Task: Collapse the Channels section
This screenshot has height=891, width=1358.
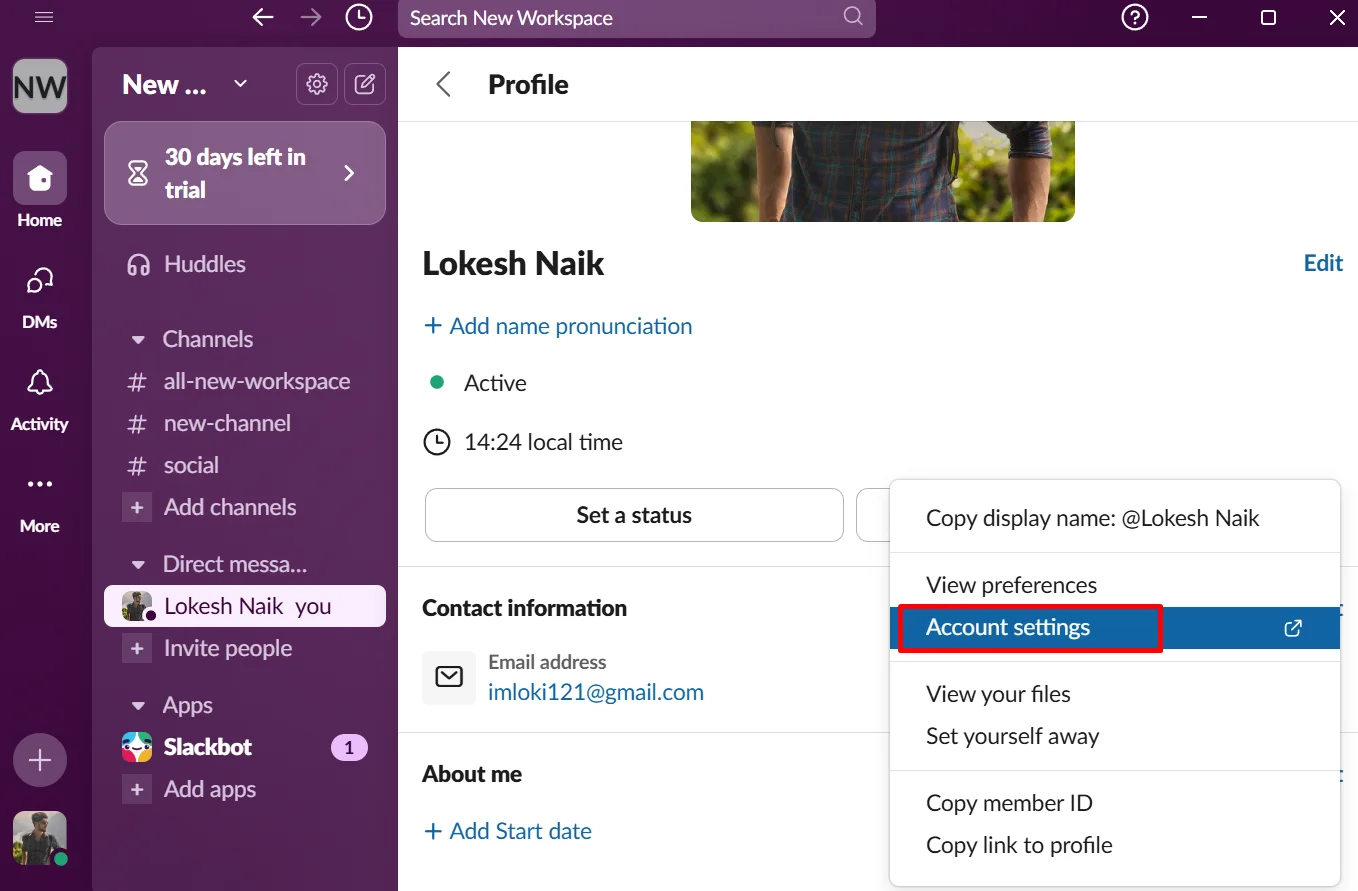Action: click(x=139, y=340)
